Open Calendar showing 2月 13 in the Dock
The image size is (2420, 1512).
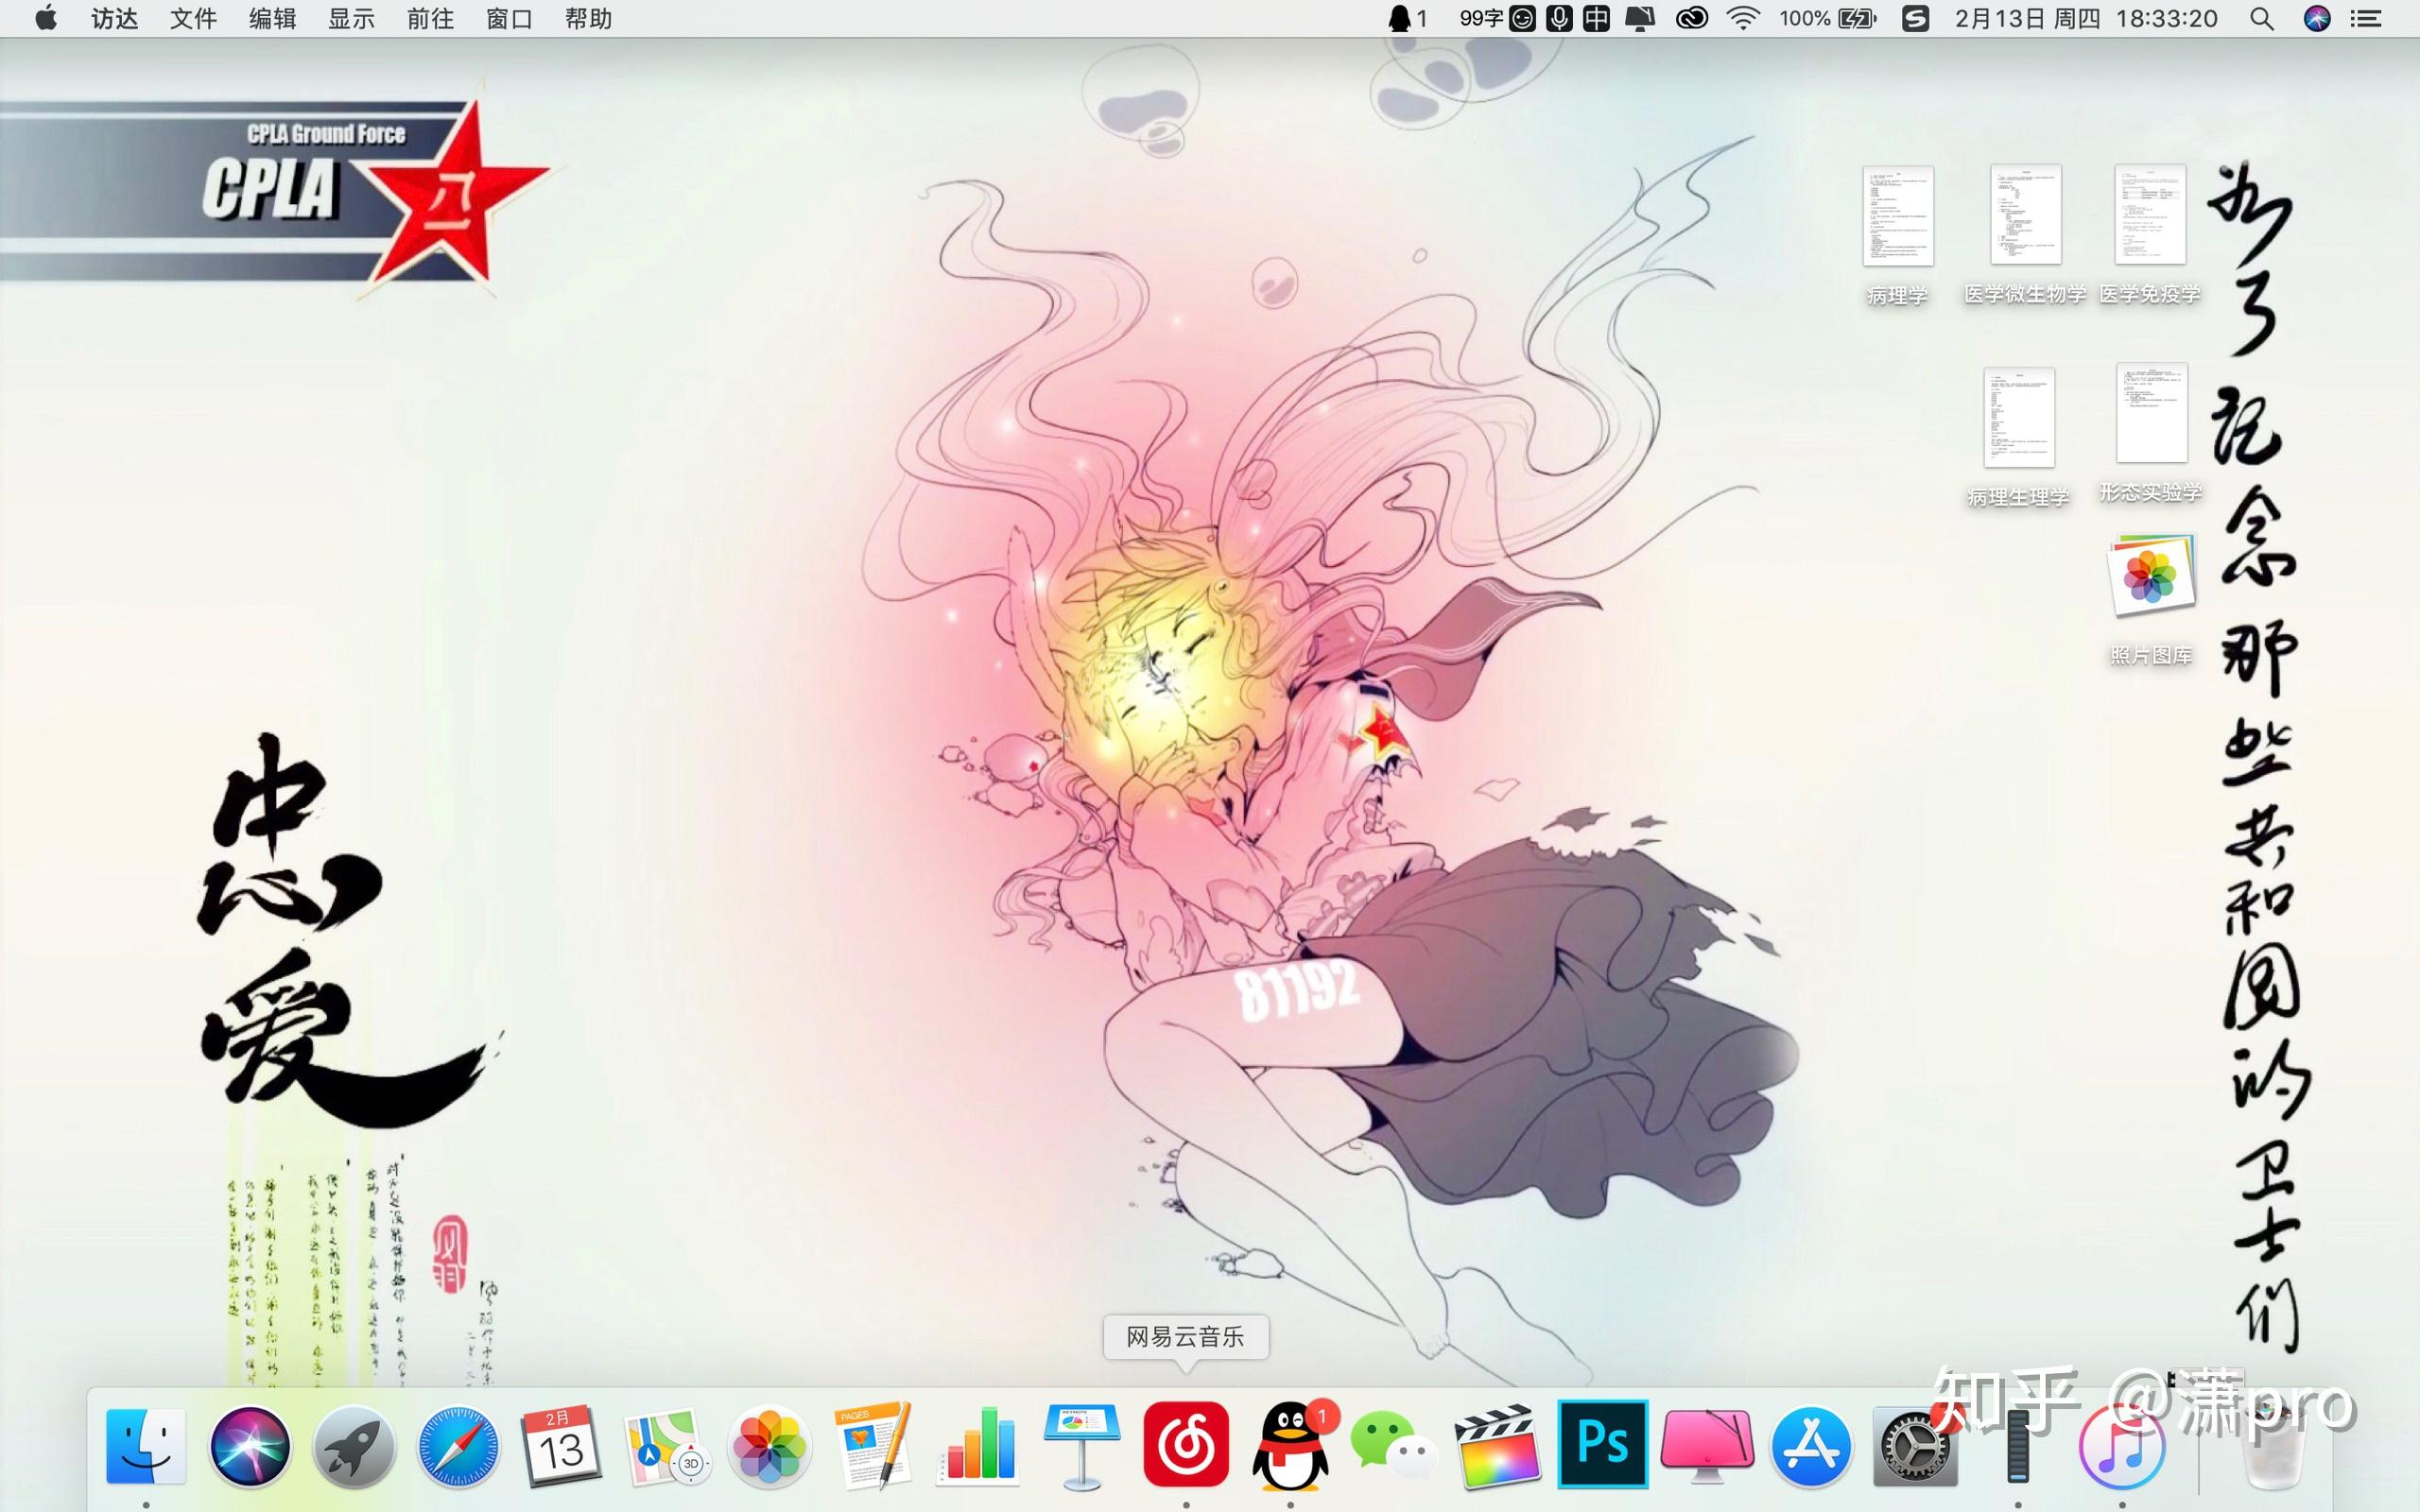click(561, 1446)
